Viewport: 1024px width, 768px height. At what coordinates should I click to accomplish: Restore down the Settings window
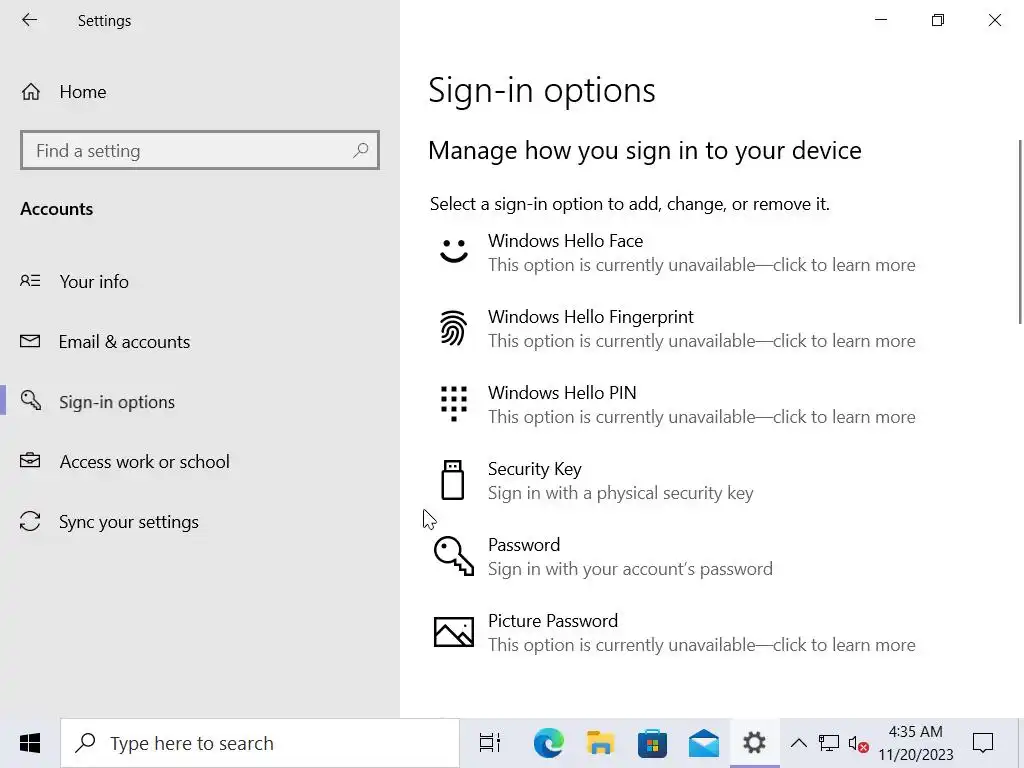coord(938,20)
